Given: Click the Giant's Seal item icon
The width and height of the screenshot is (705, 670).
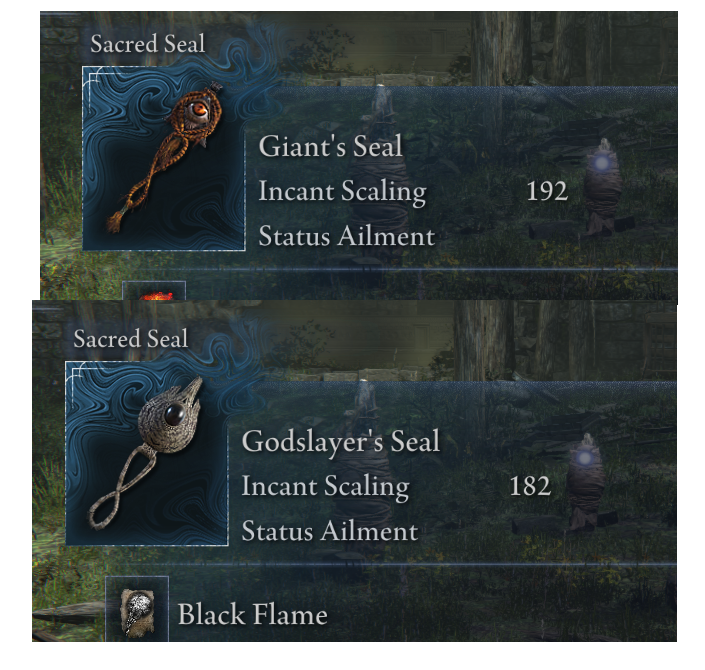Looking at the screenshot, I should coord(164,158).
